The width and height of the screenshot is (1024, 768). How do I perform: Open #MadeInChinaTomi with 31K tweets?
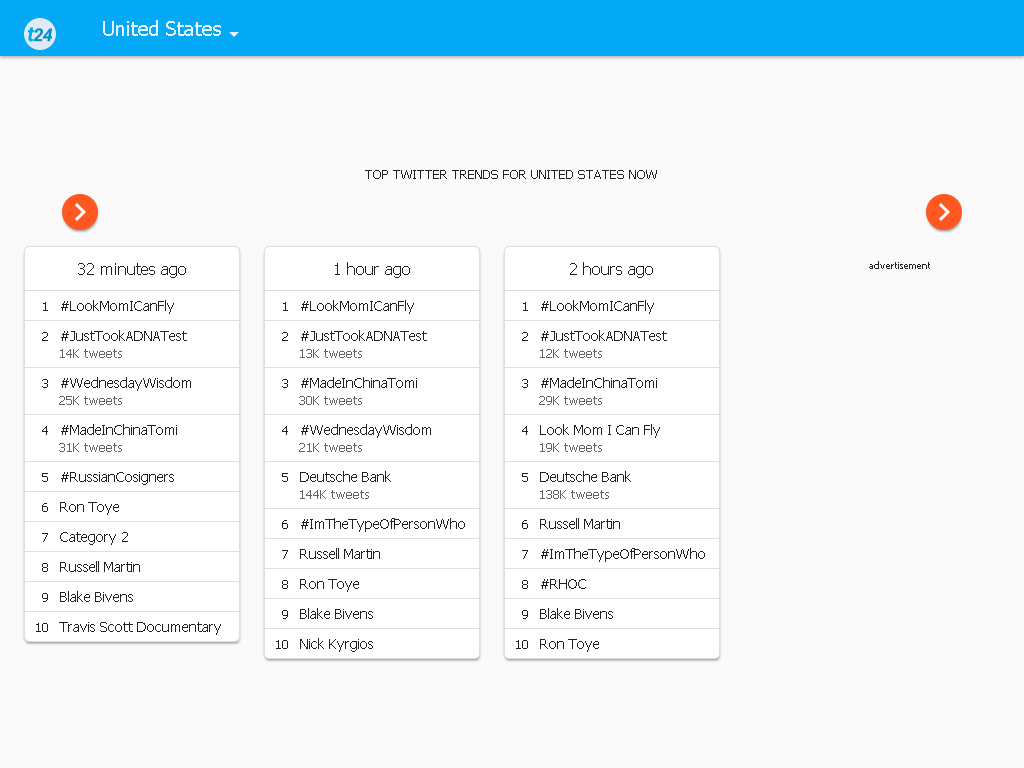pos(132,438)
